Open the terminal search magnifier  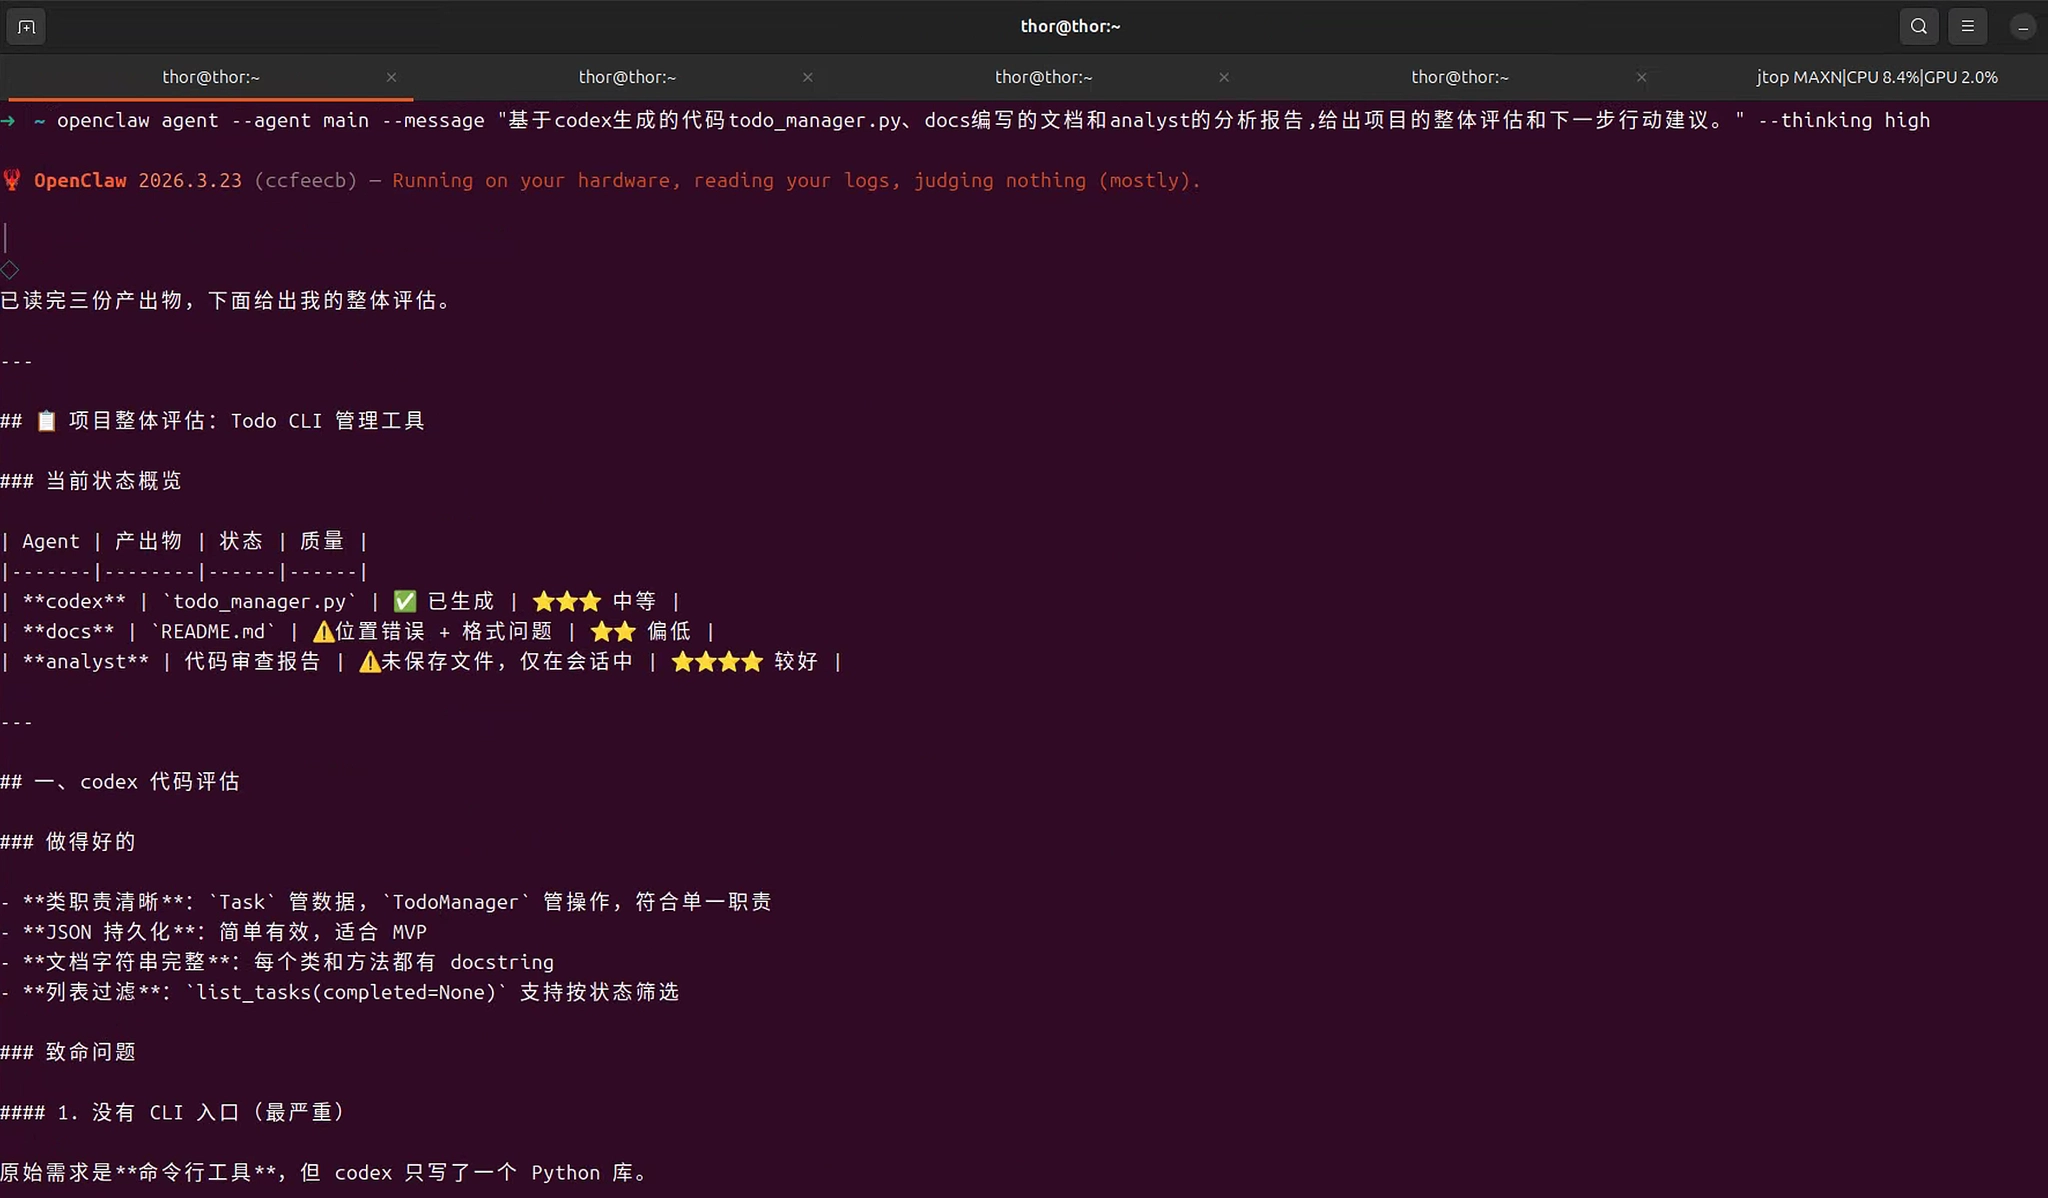(x=1918, y=27)
